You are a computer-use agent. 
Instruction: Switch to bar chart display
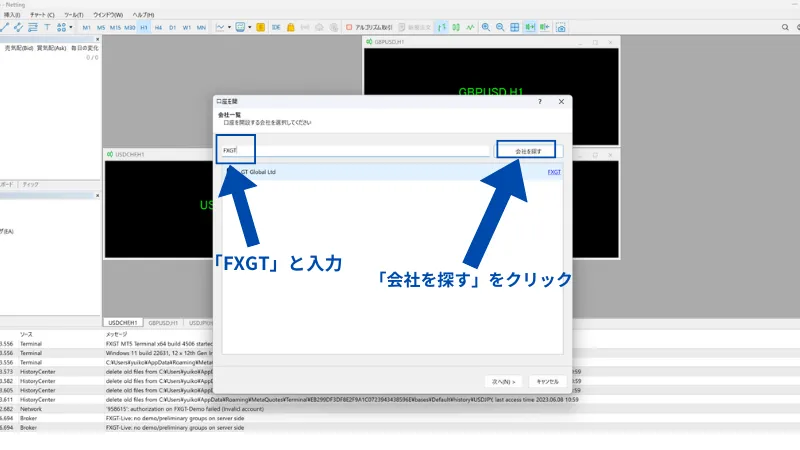(x=442, y=28)
